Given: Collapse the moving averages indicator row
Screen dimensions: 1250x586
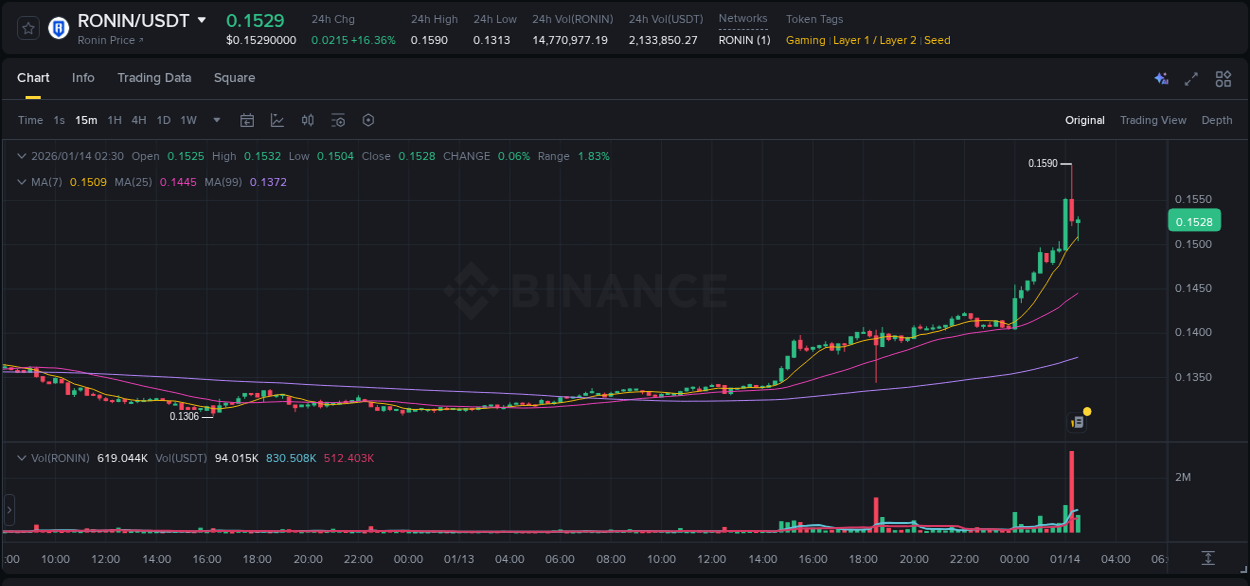Looking at the screenshot, I should click(x=21, y=182).
